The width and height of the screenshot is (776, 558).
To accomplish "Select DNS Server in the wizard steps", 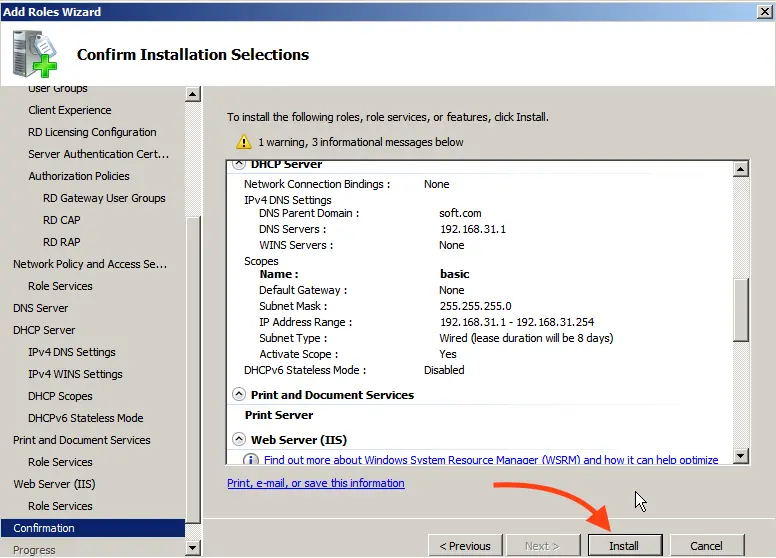I will point(40,308).
